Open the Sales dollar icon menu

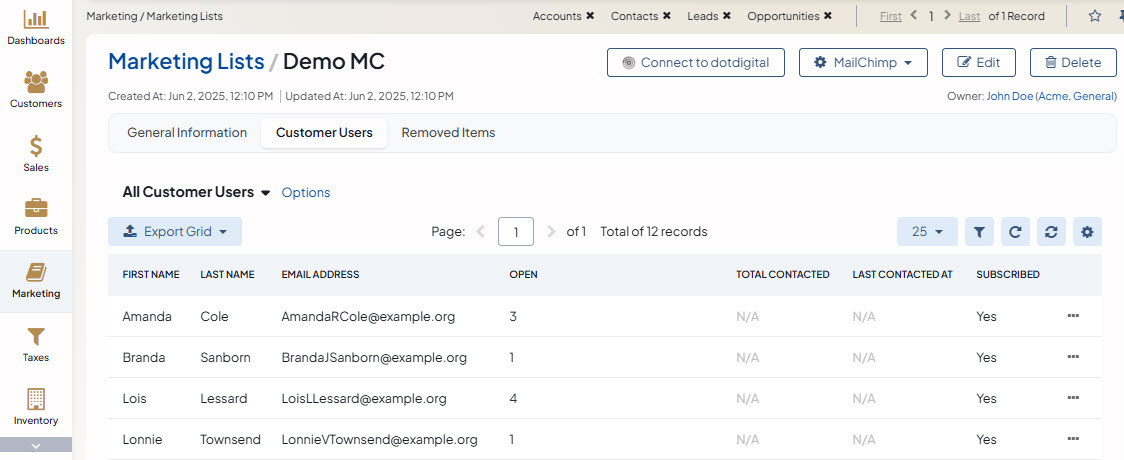point(35,154)
